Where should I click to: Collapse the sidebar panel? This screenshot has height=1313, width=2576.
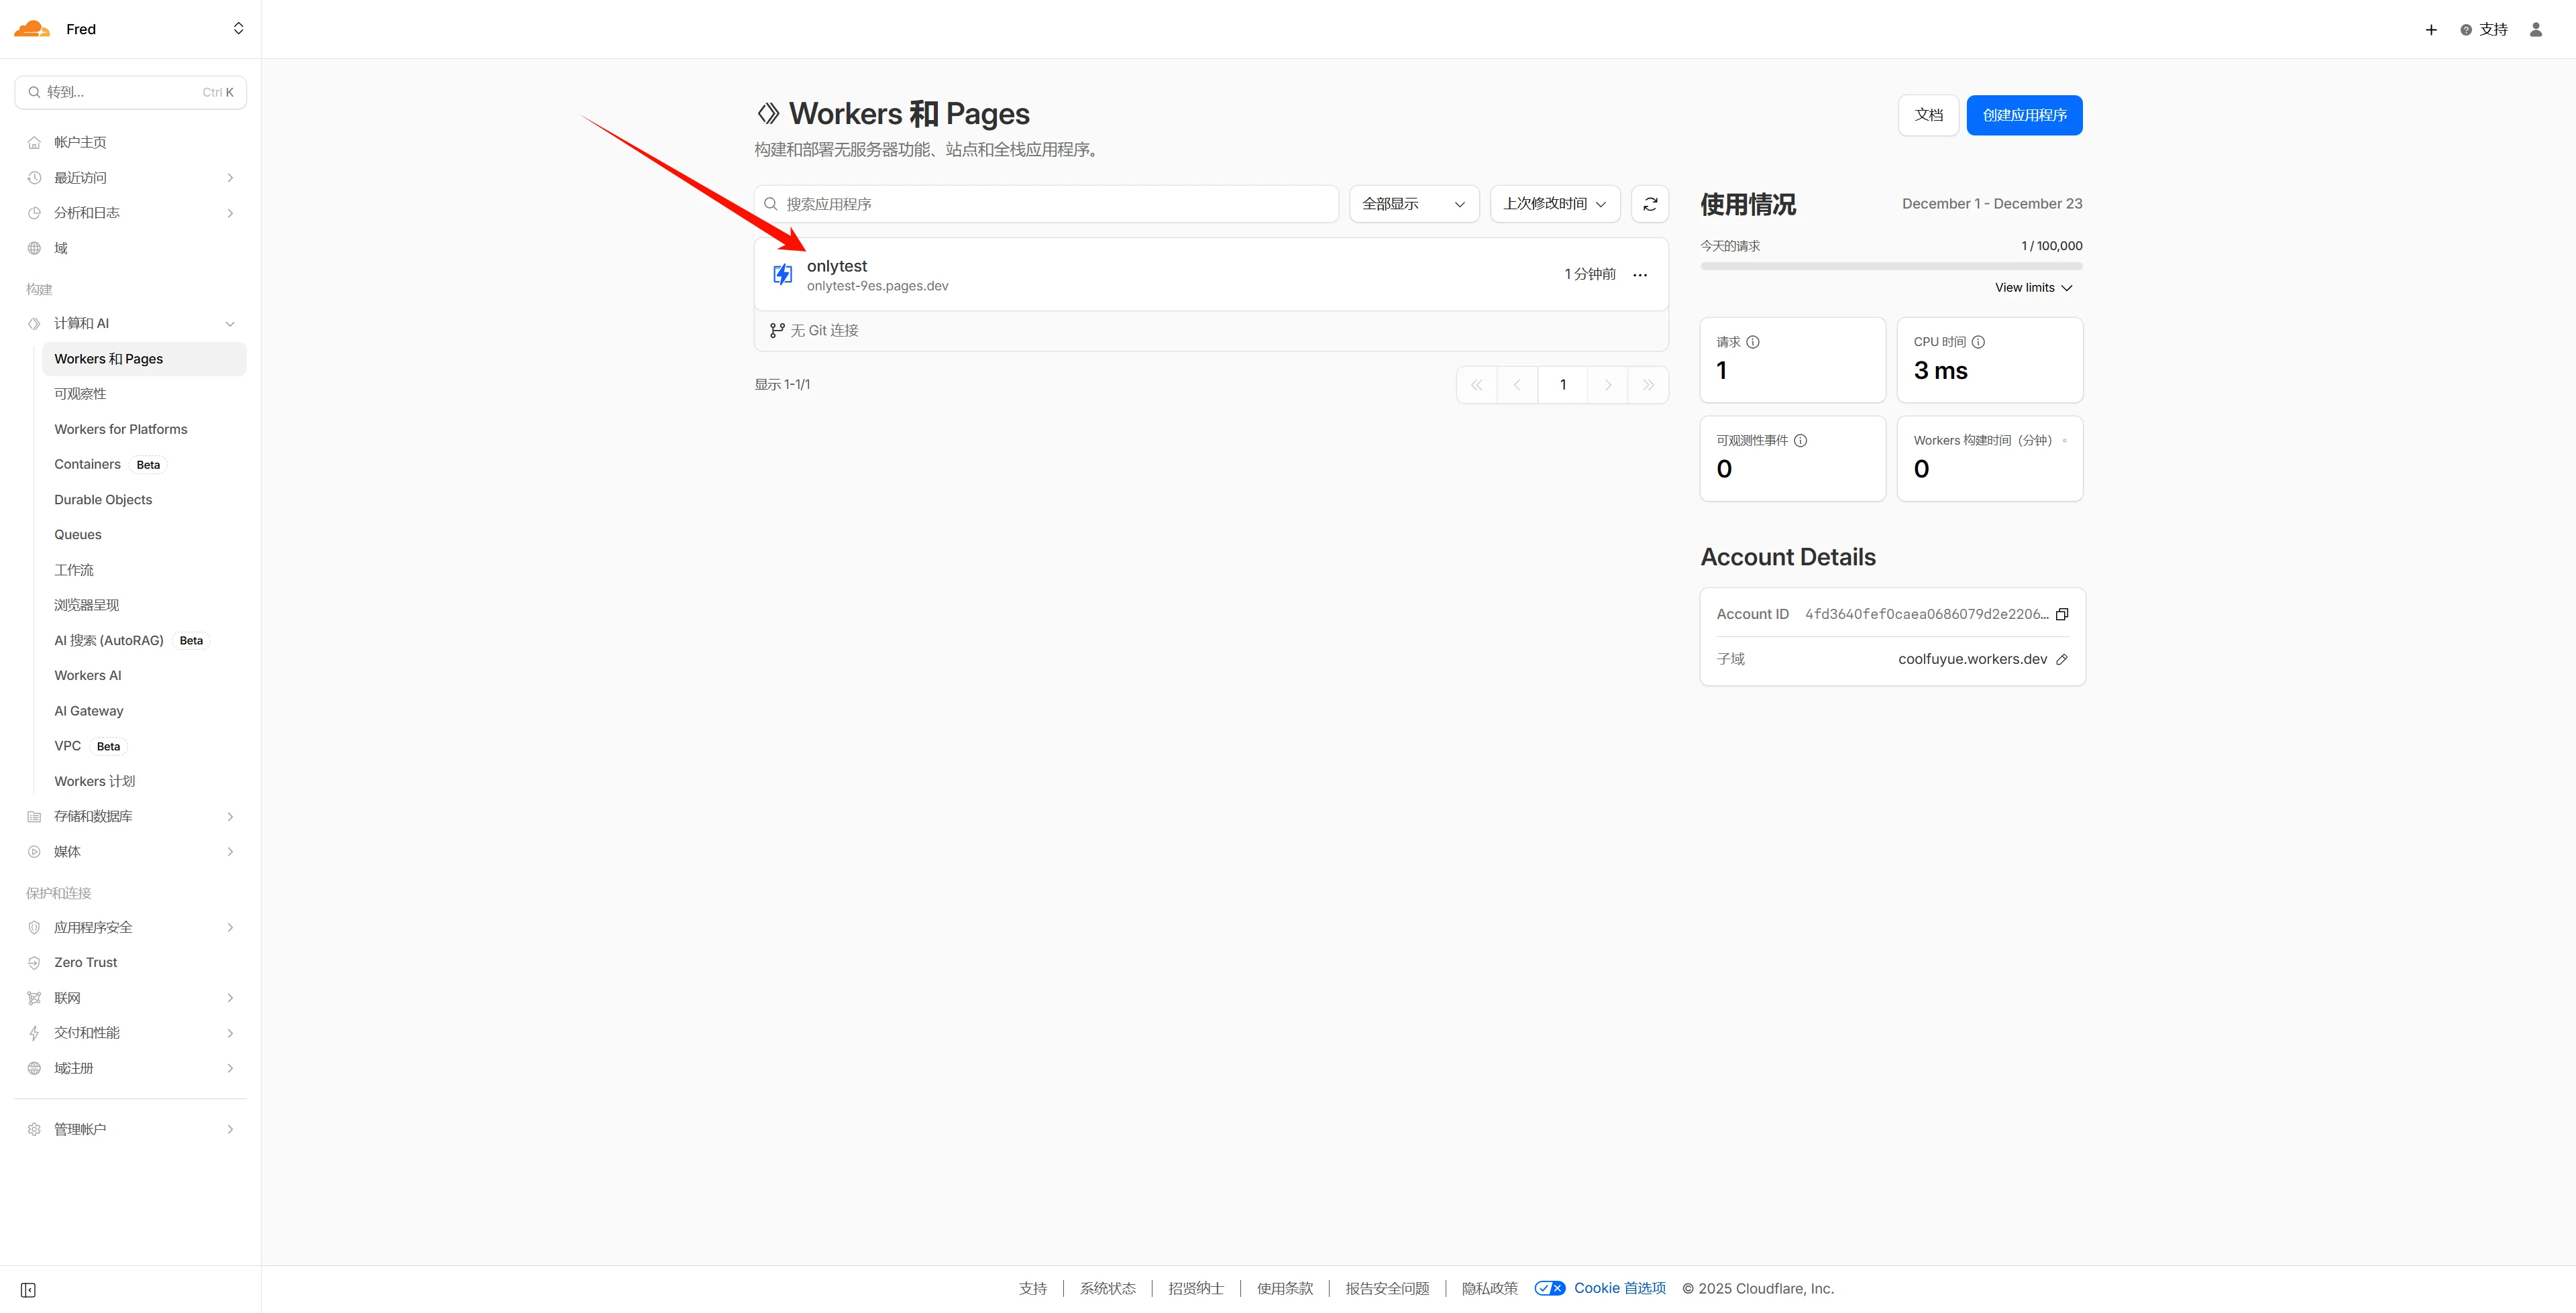point(28,1290)
